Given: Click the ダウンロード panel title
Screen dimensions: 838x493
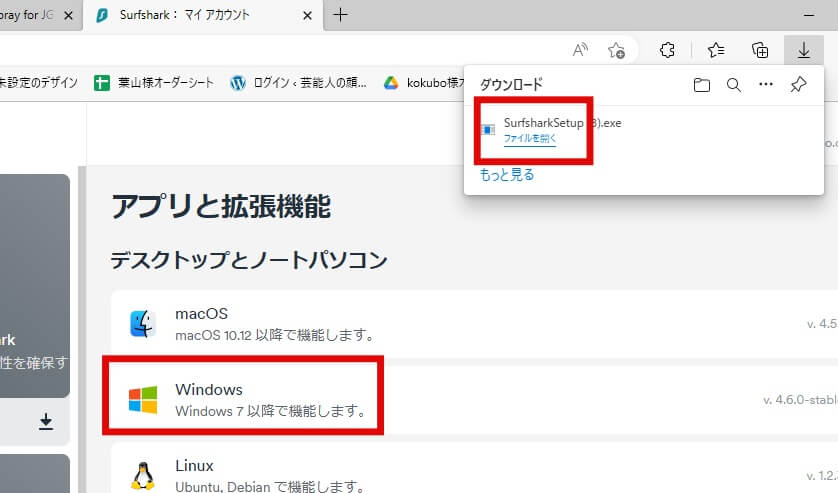Looking at the screenshot, I should 511,84.
